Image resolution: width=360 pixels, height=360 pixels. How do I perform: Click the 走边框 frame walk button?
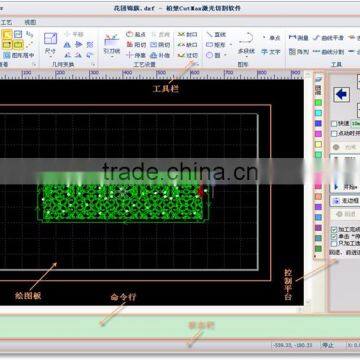coord(345,201)
